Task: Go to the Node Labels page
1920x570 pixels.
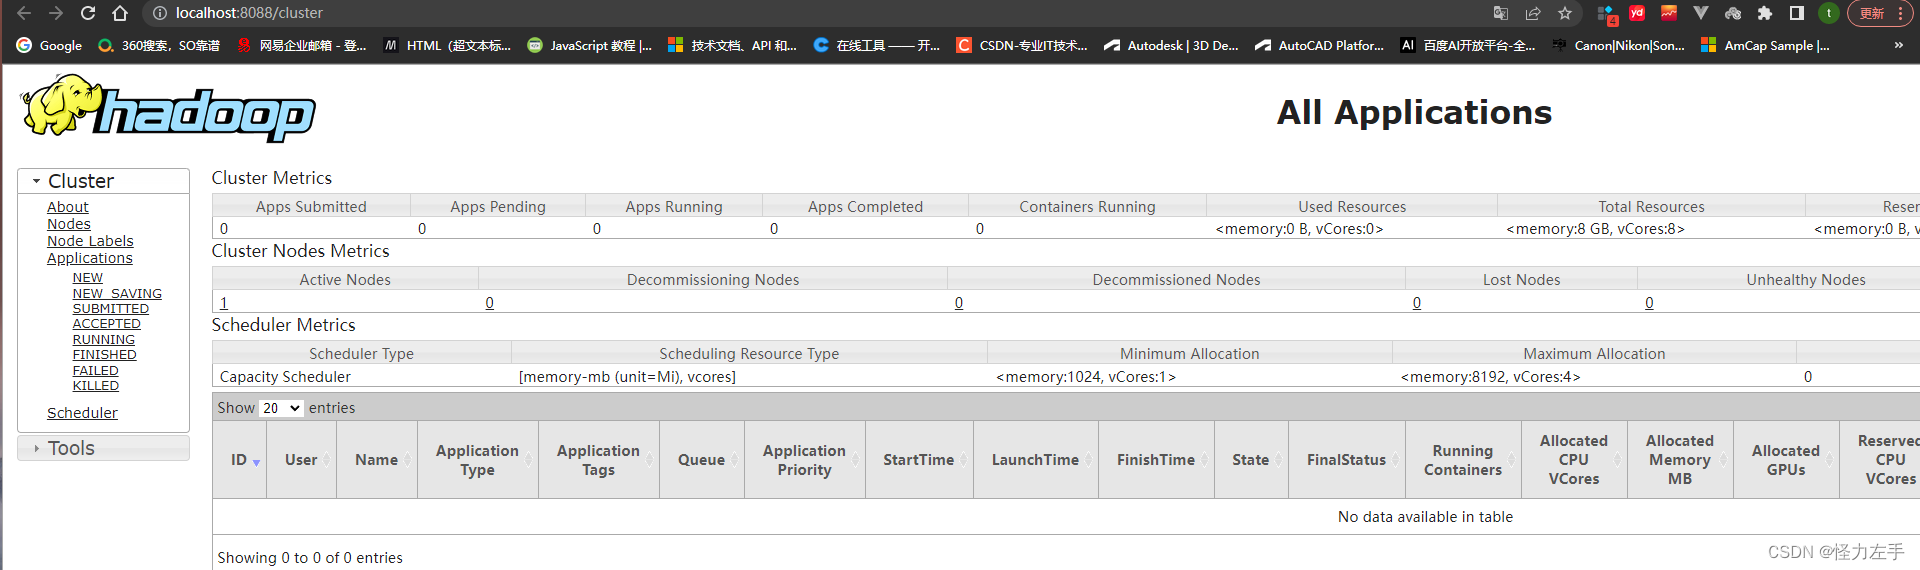Action: click(90, 241)
